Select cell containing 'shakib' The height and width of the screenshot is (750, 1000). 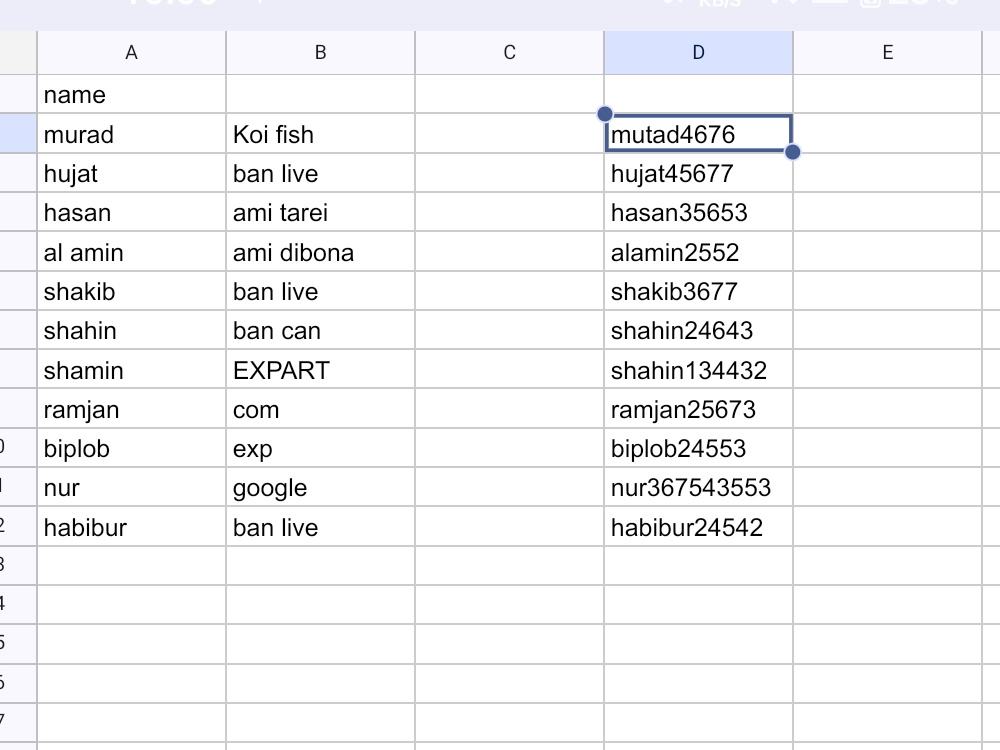(x=131, y=291)
